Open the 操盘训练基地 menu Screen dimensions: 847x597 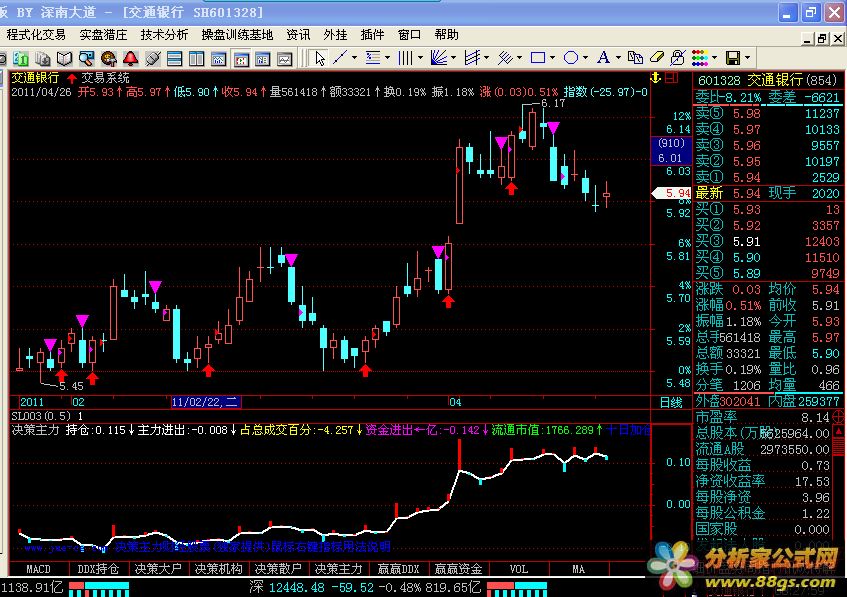pyautogui.click(x=237, y=35)
